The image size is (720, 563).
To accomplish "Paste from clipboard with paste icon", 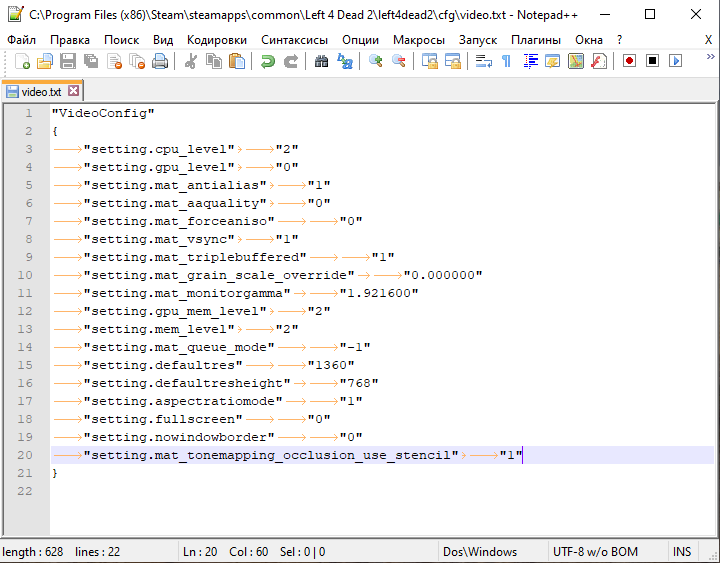I will (236, 61).
